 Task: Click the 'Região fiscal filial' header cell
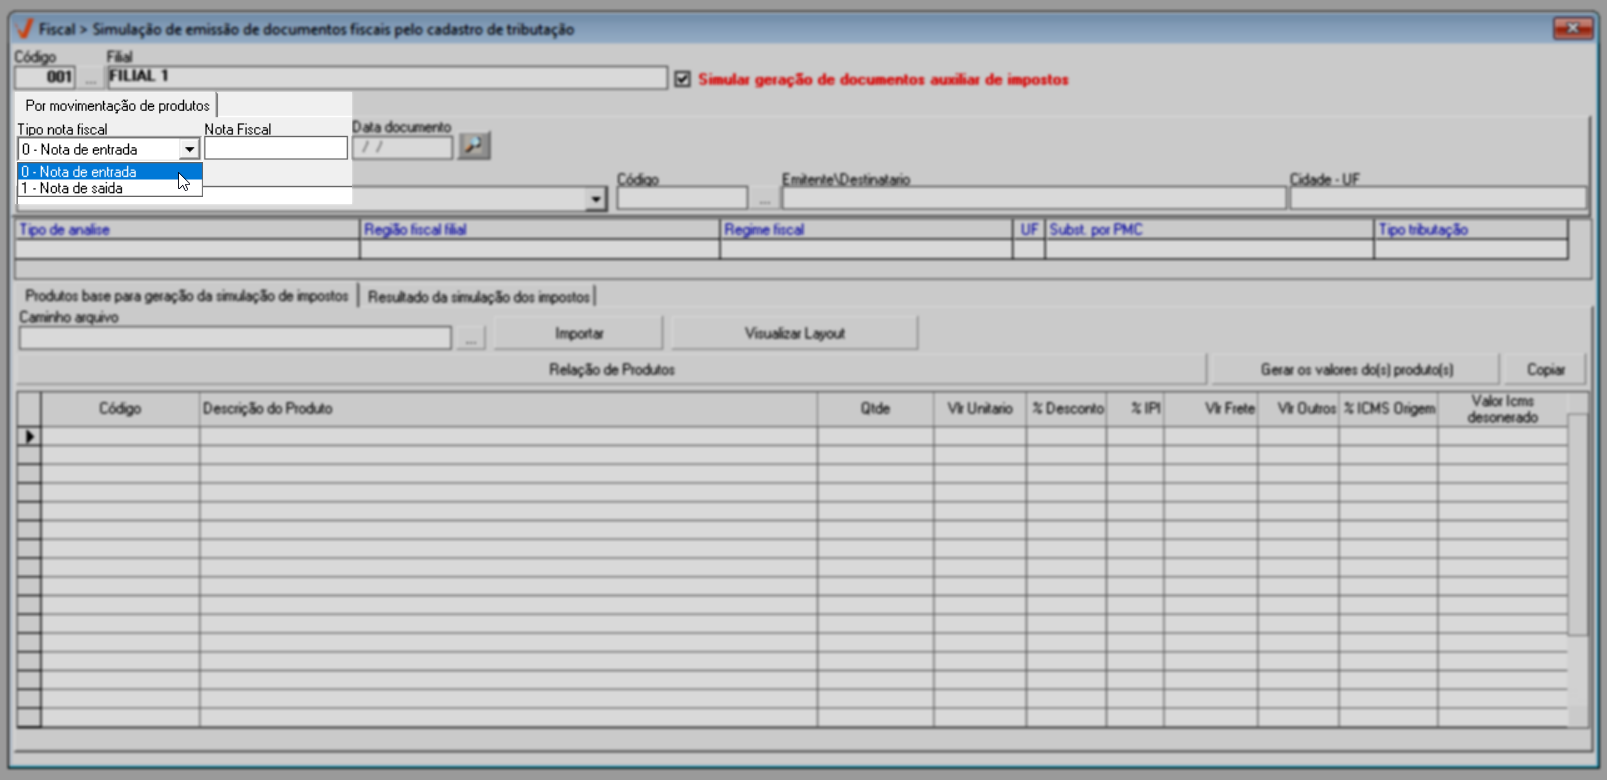click(540, 229)
